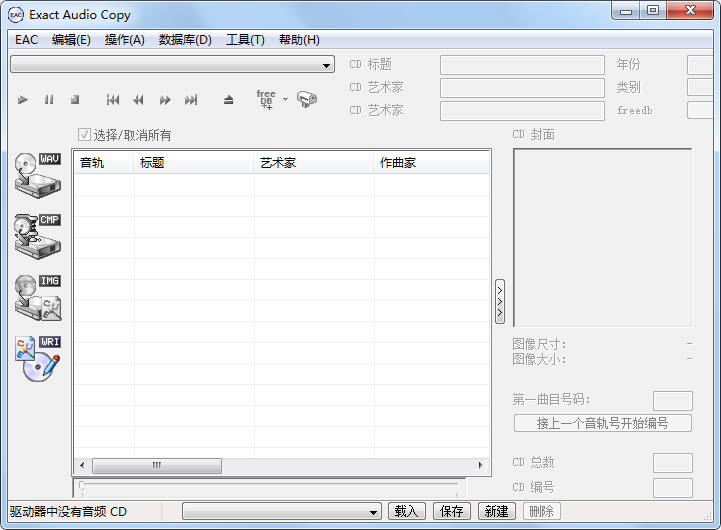Maximize the Exact Audio Copy window

(x=653, y=11)
